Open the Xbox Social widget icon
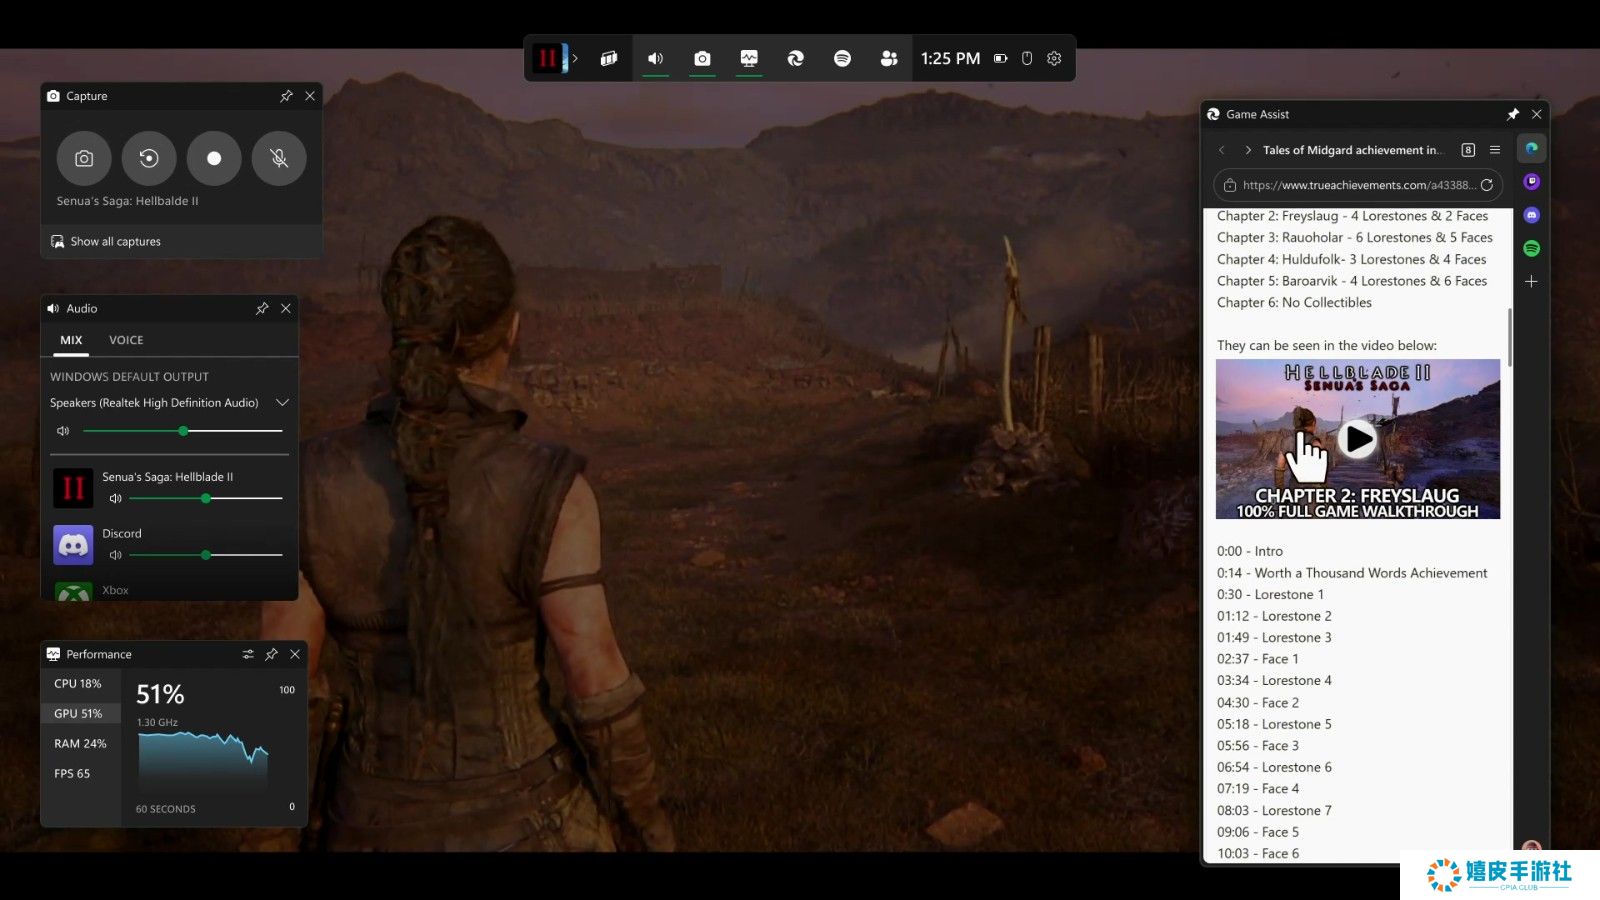 888,59
